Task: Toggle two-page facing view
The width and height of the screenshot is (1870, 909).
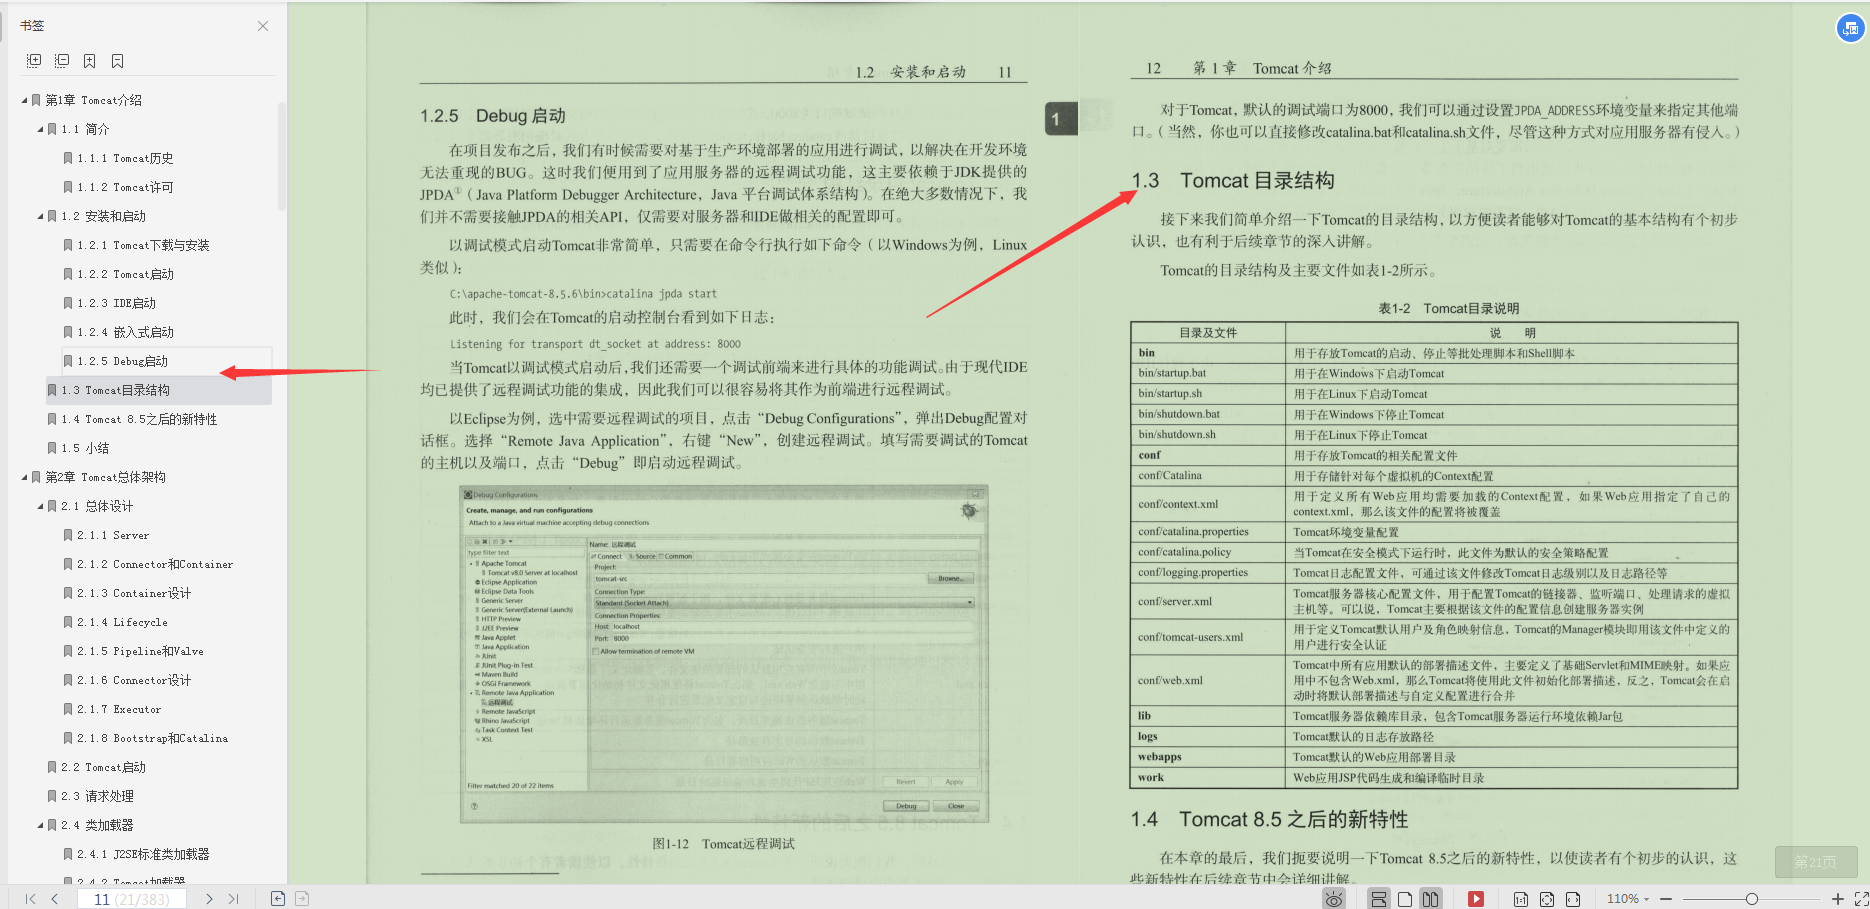Action: [x=1430, y=898]
